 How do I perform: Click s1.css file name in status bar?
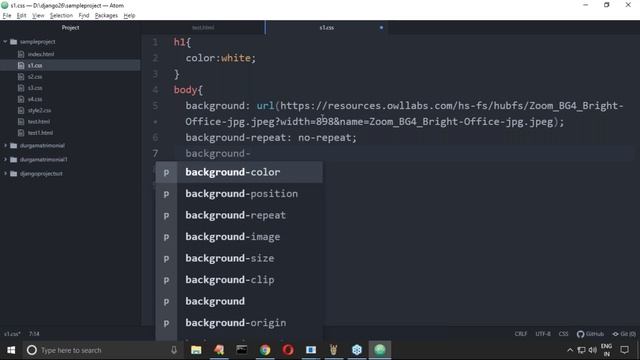coord(12,334)
